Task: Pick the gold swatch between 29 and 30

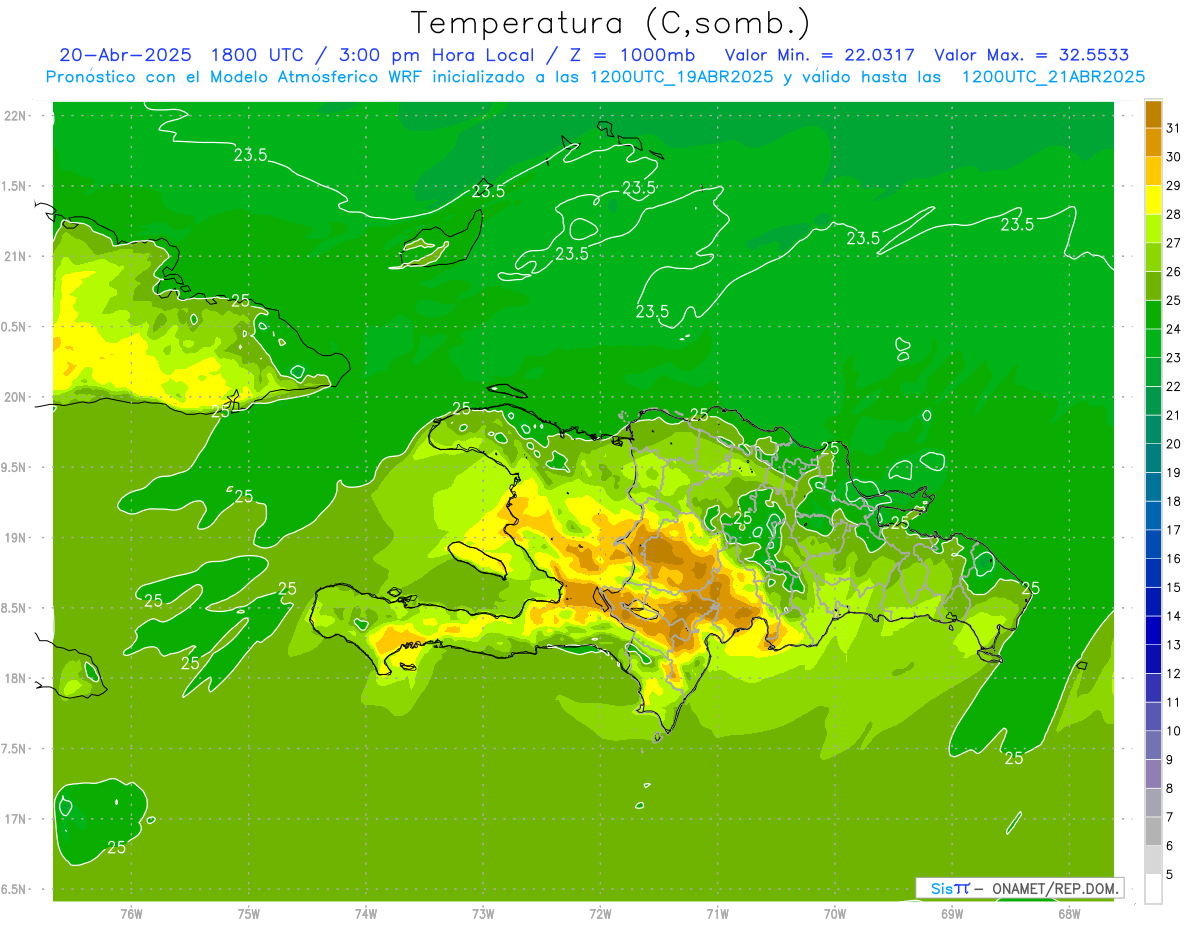Action: [1153, 171]
